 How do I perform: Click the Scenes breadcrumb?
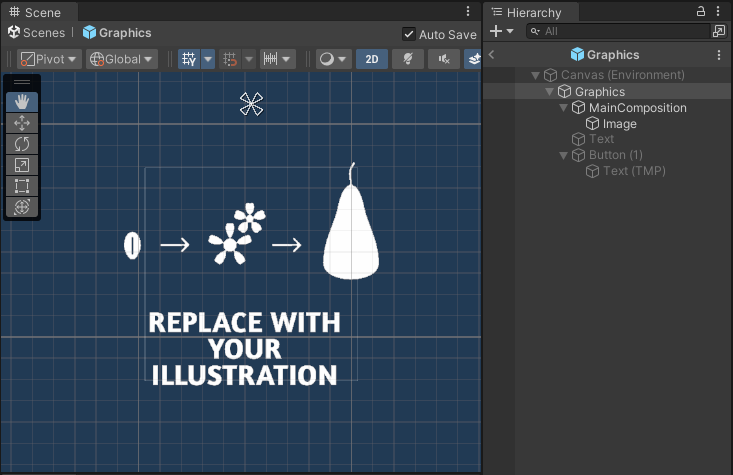[x=37, y=33]
